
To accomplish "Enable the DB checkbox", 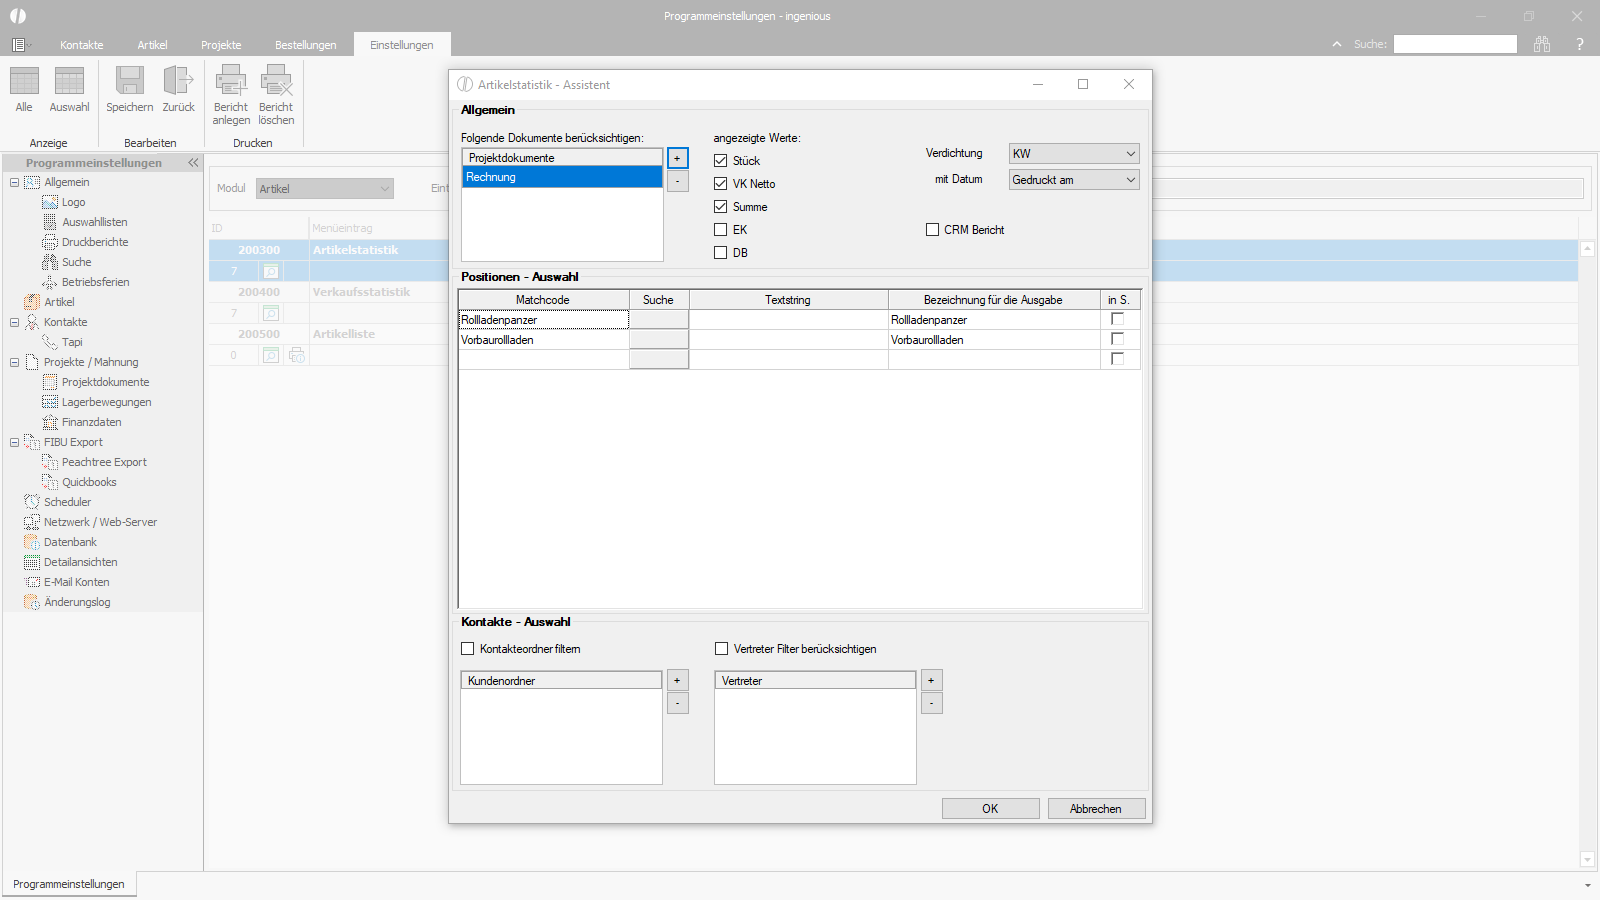I will pos(720,252).
